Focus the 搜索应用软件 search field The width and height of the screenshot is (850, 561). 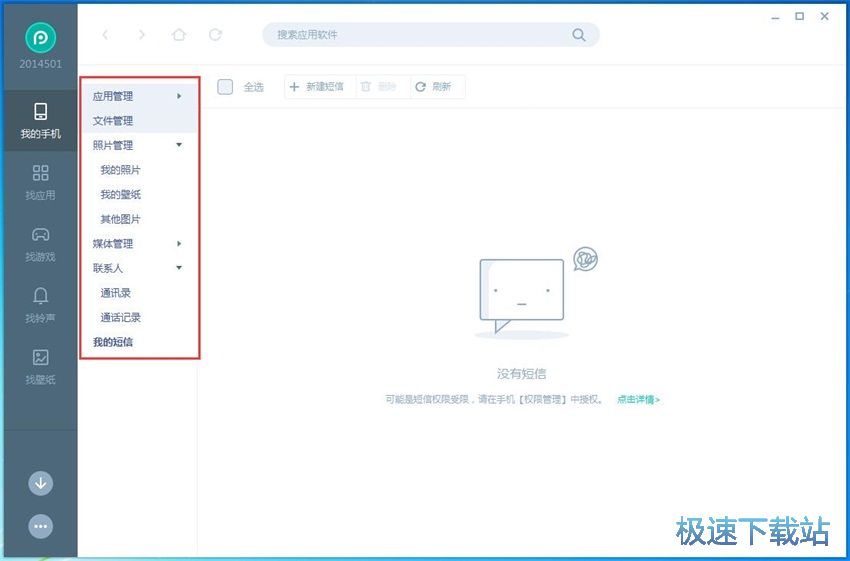pyautogui.click(x=430, y=35)
